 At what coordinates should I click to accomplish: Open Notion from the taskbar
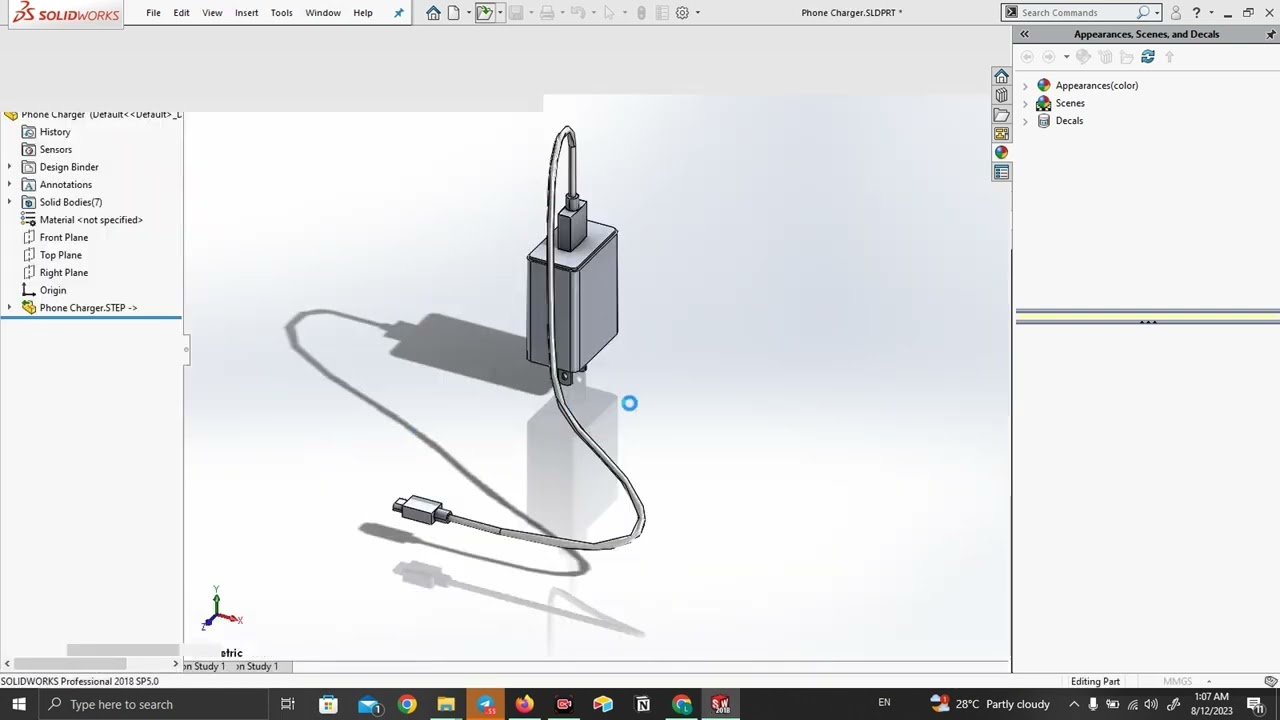[x=642, y=704]
